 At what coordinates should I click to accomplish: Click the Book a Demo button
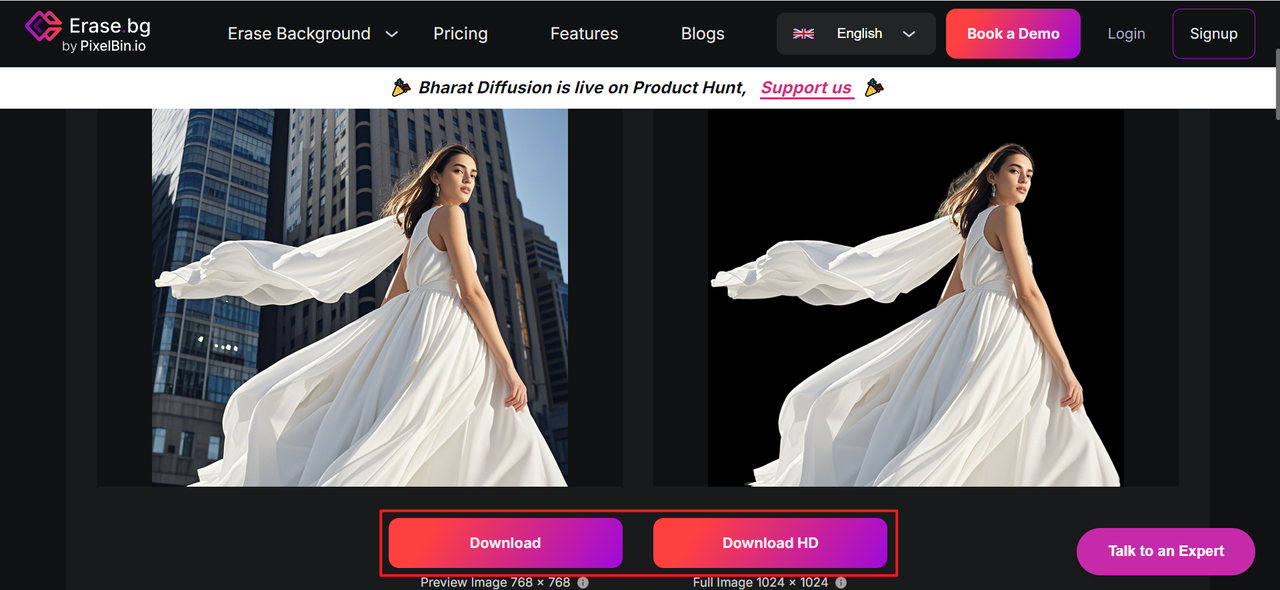(1013, 34)
